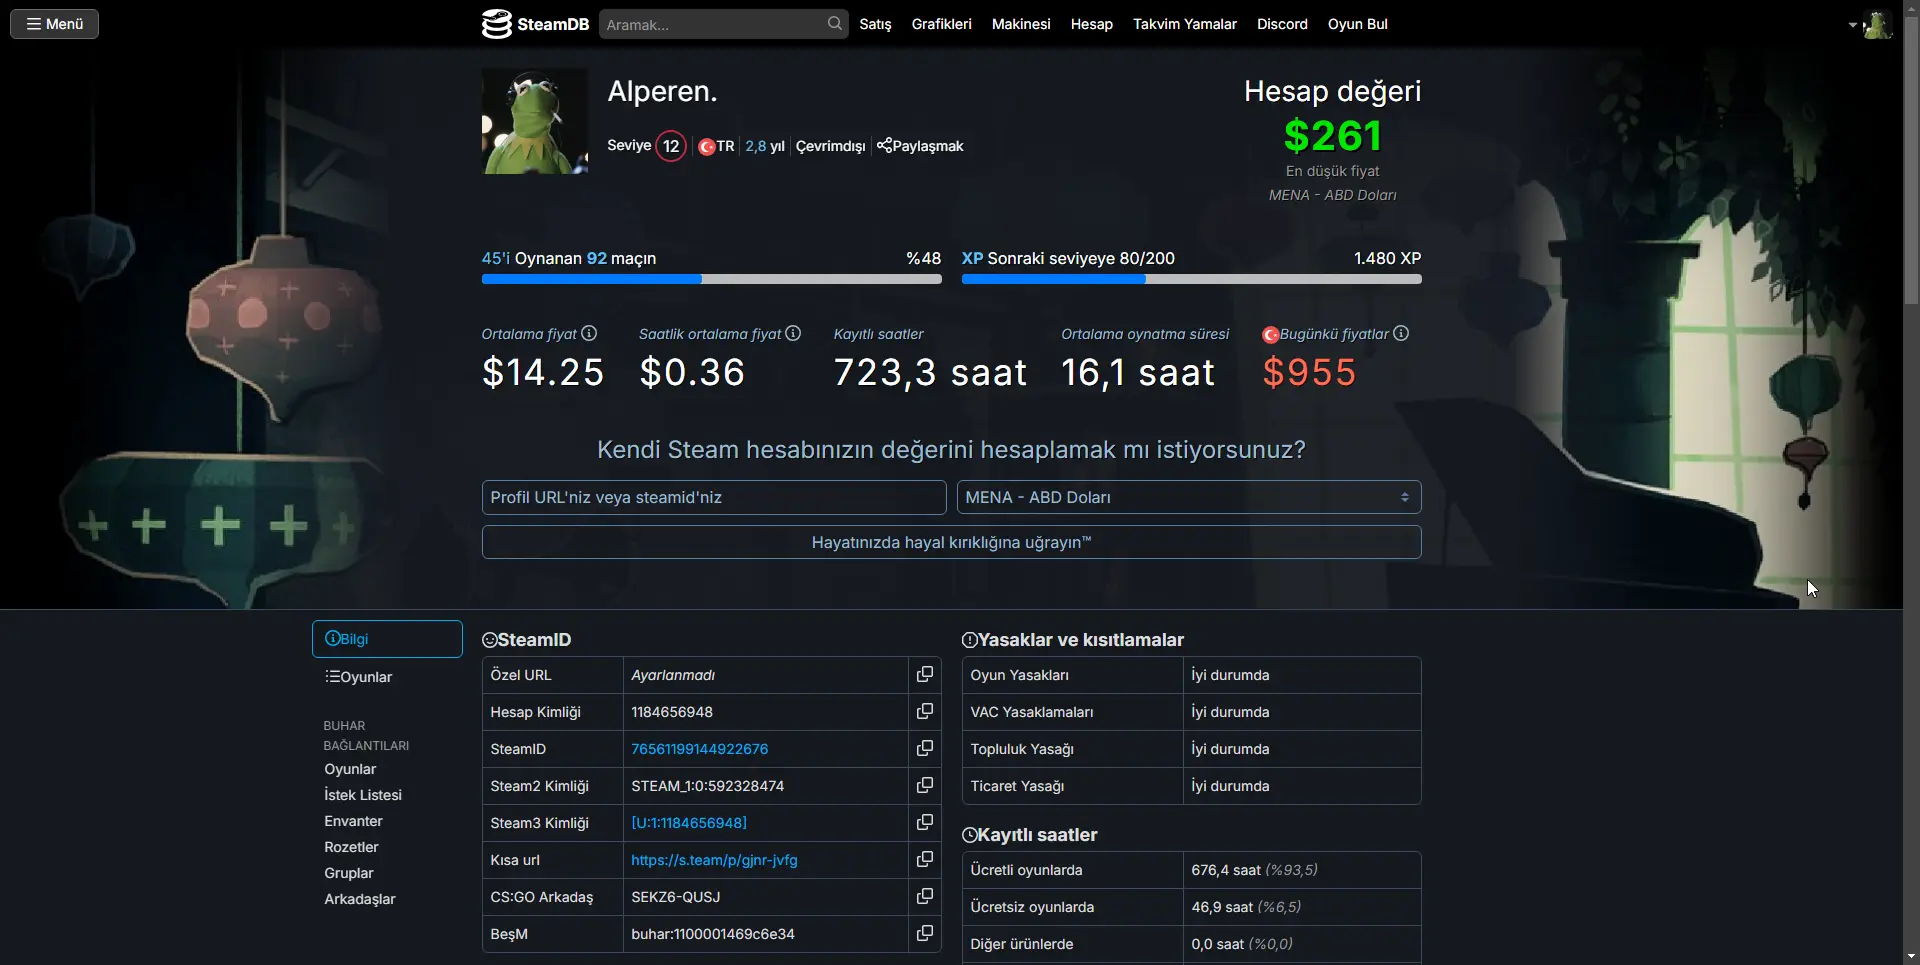Click the Kayıtlı saatler heading
Image resolution: width=1920 pixels, height=965 pixels.
[x=1030, y=835]
